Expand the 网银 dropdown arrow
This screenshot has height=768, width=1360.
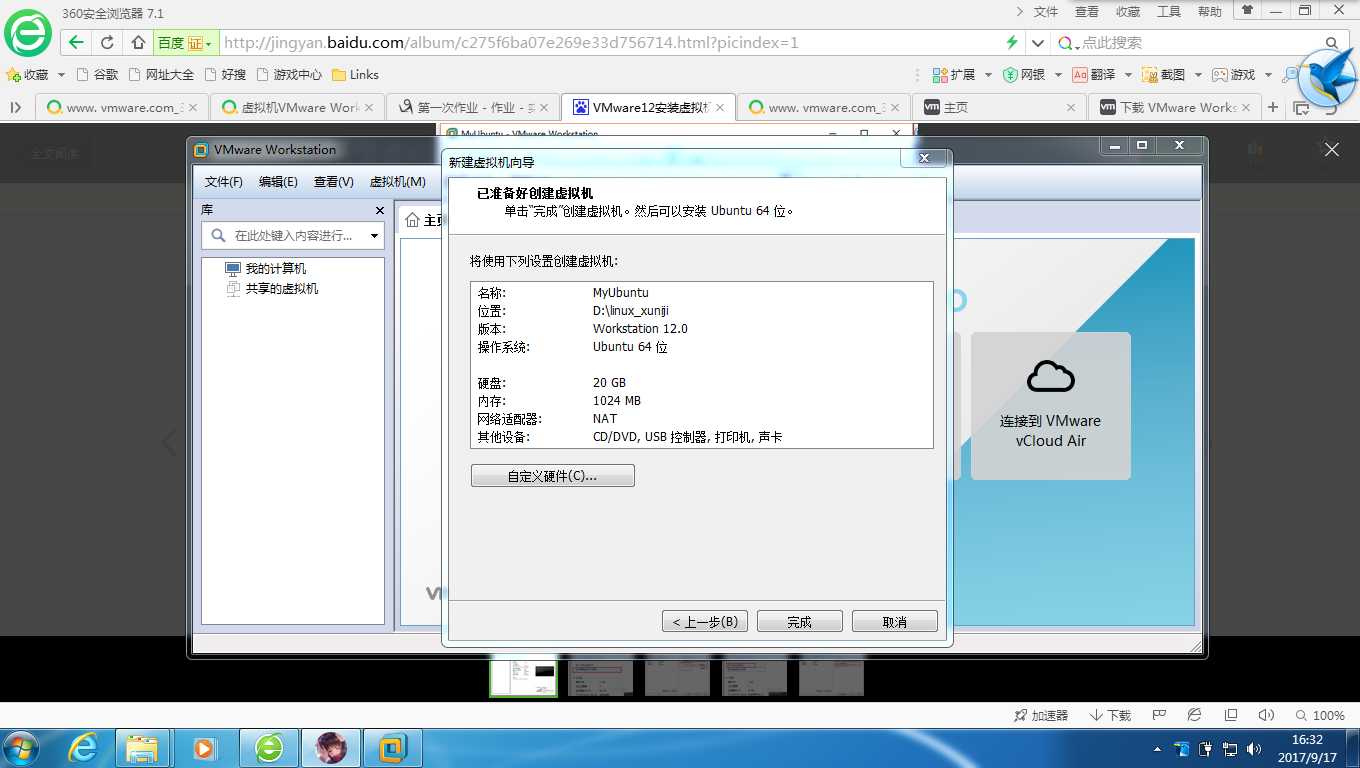point(1057,75)
